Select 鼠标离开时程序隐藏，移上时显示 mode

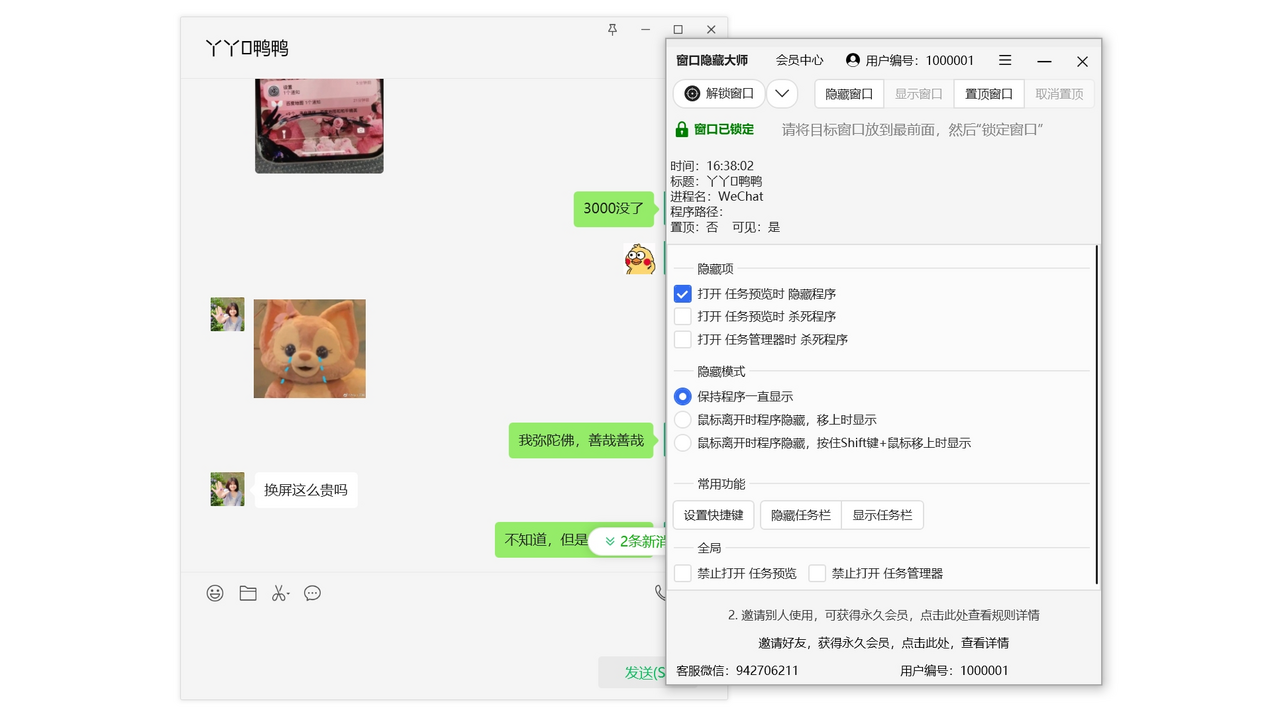[682, 419]
